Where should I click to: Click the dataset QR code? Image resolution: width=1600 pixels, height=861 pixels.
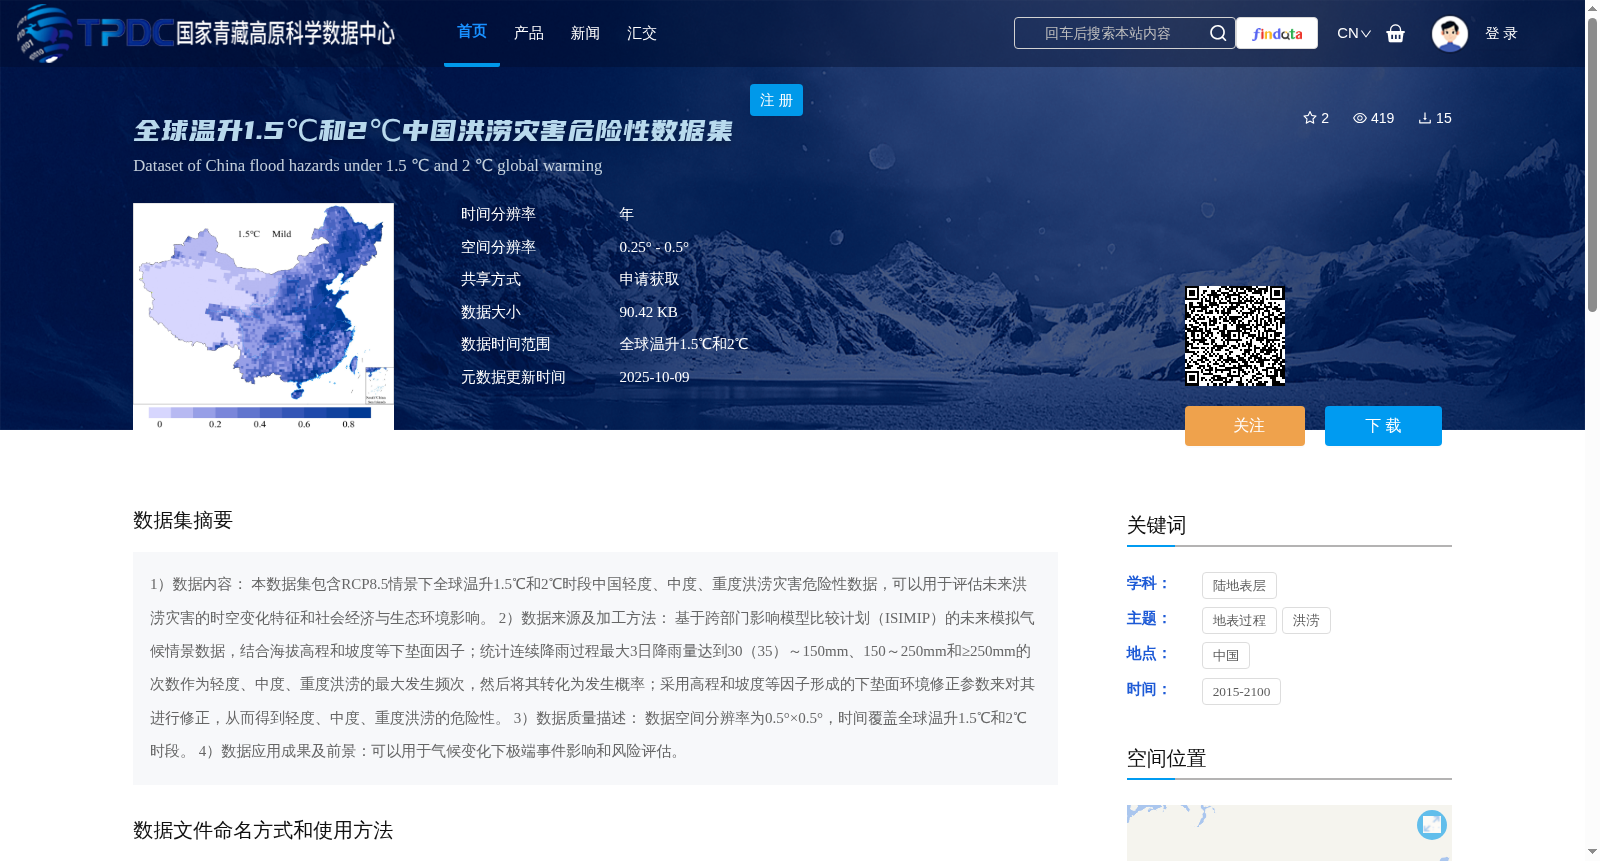1235,335
